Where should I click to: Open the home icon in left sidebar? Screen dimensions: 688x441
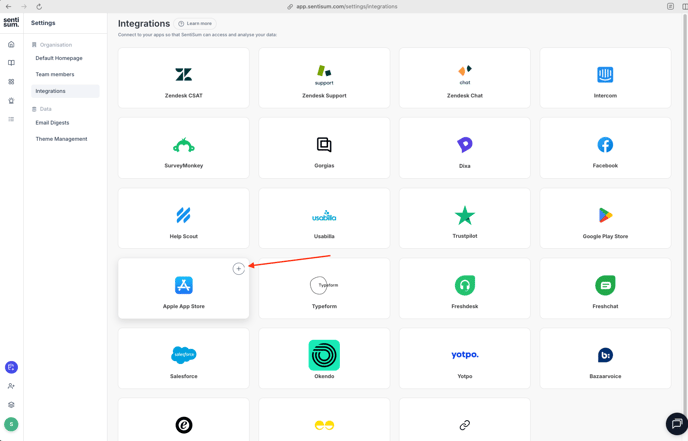pos(11,44)
